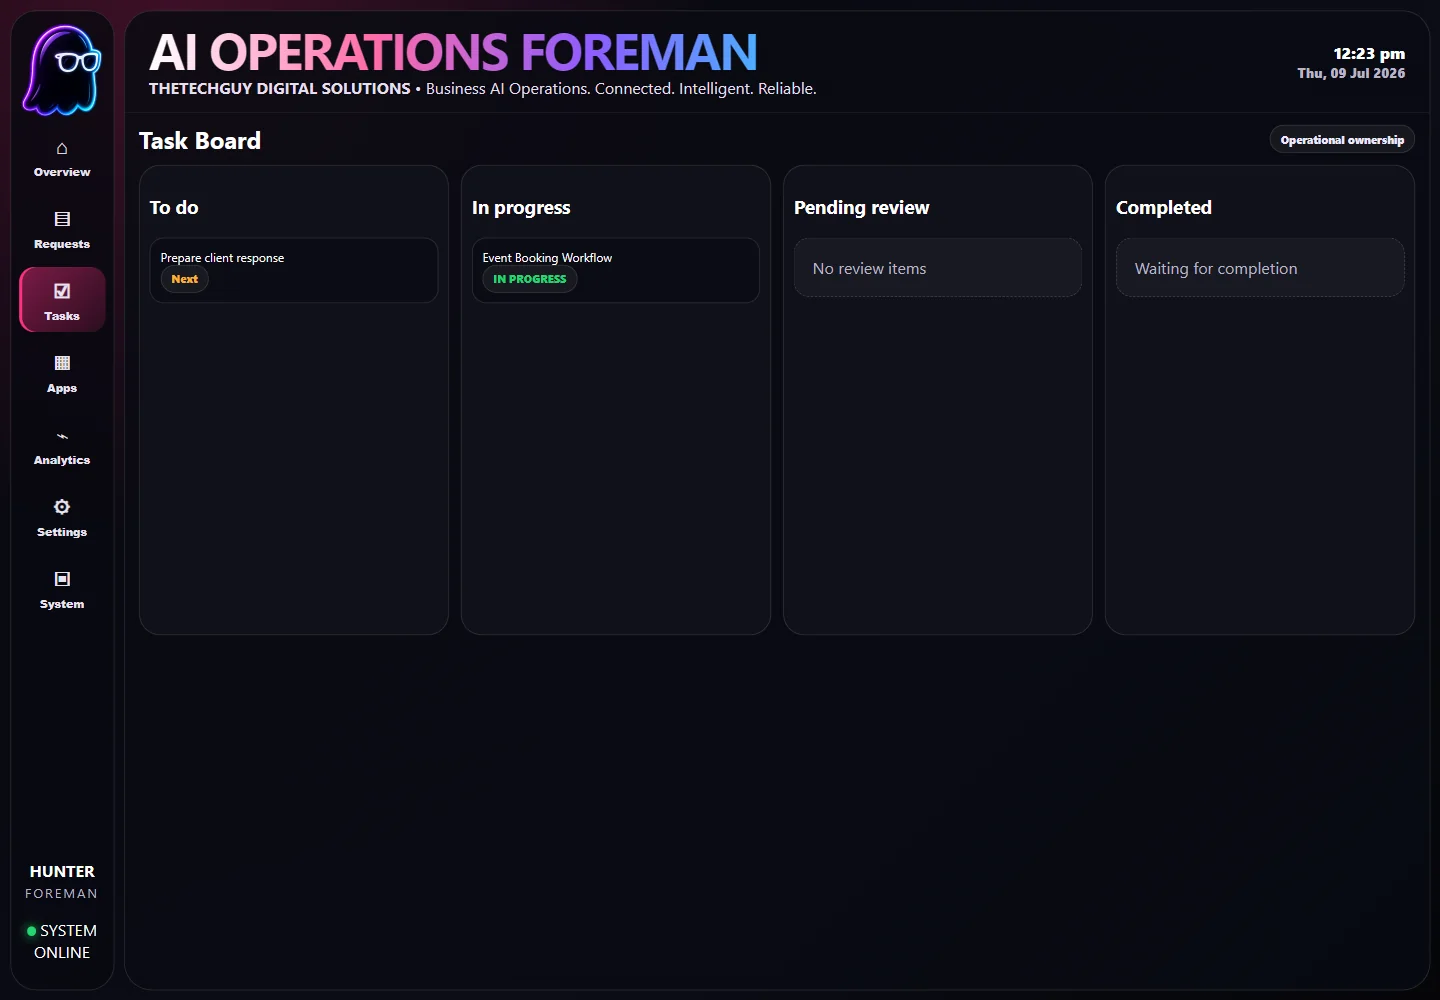
Task: Click the Task Board title
Action: [200, 141]
